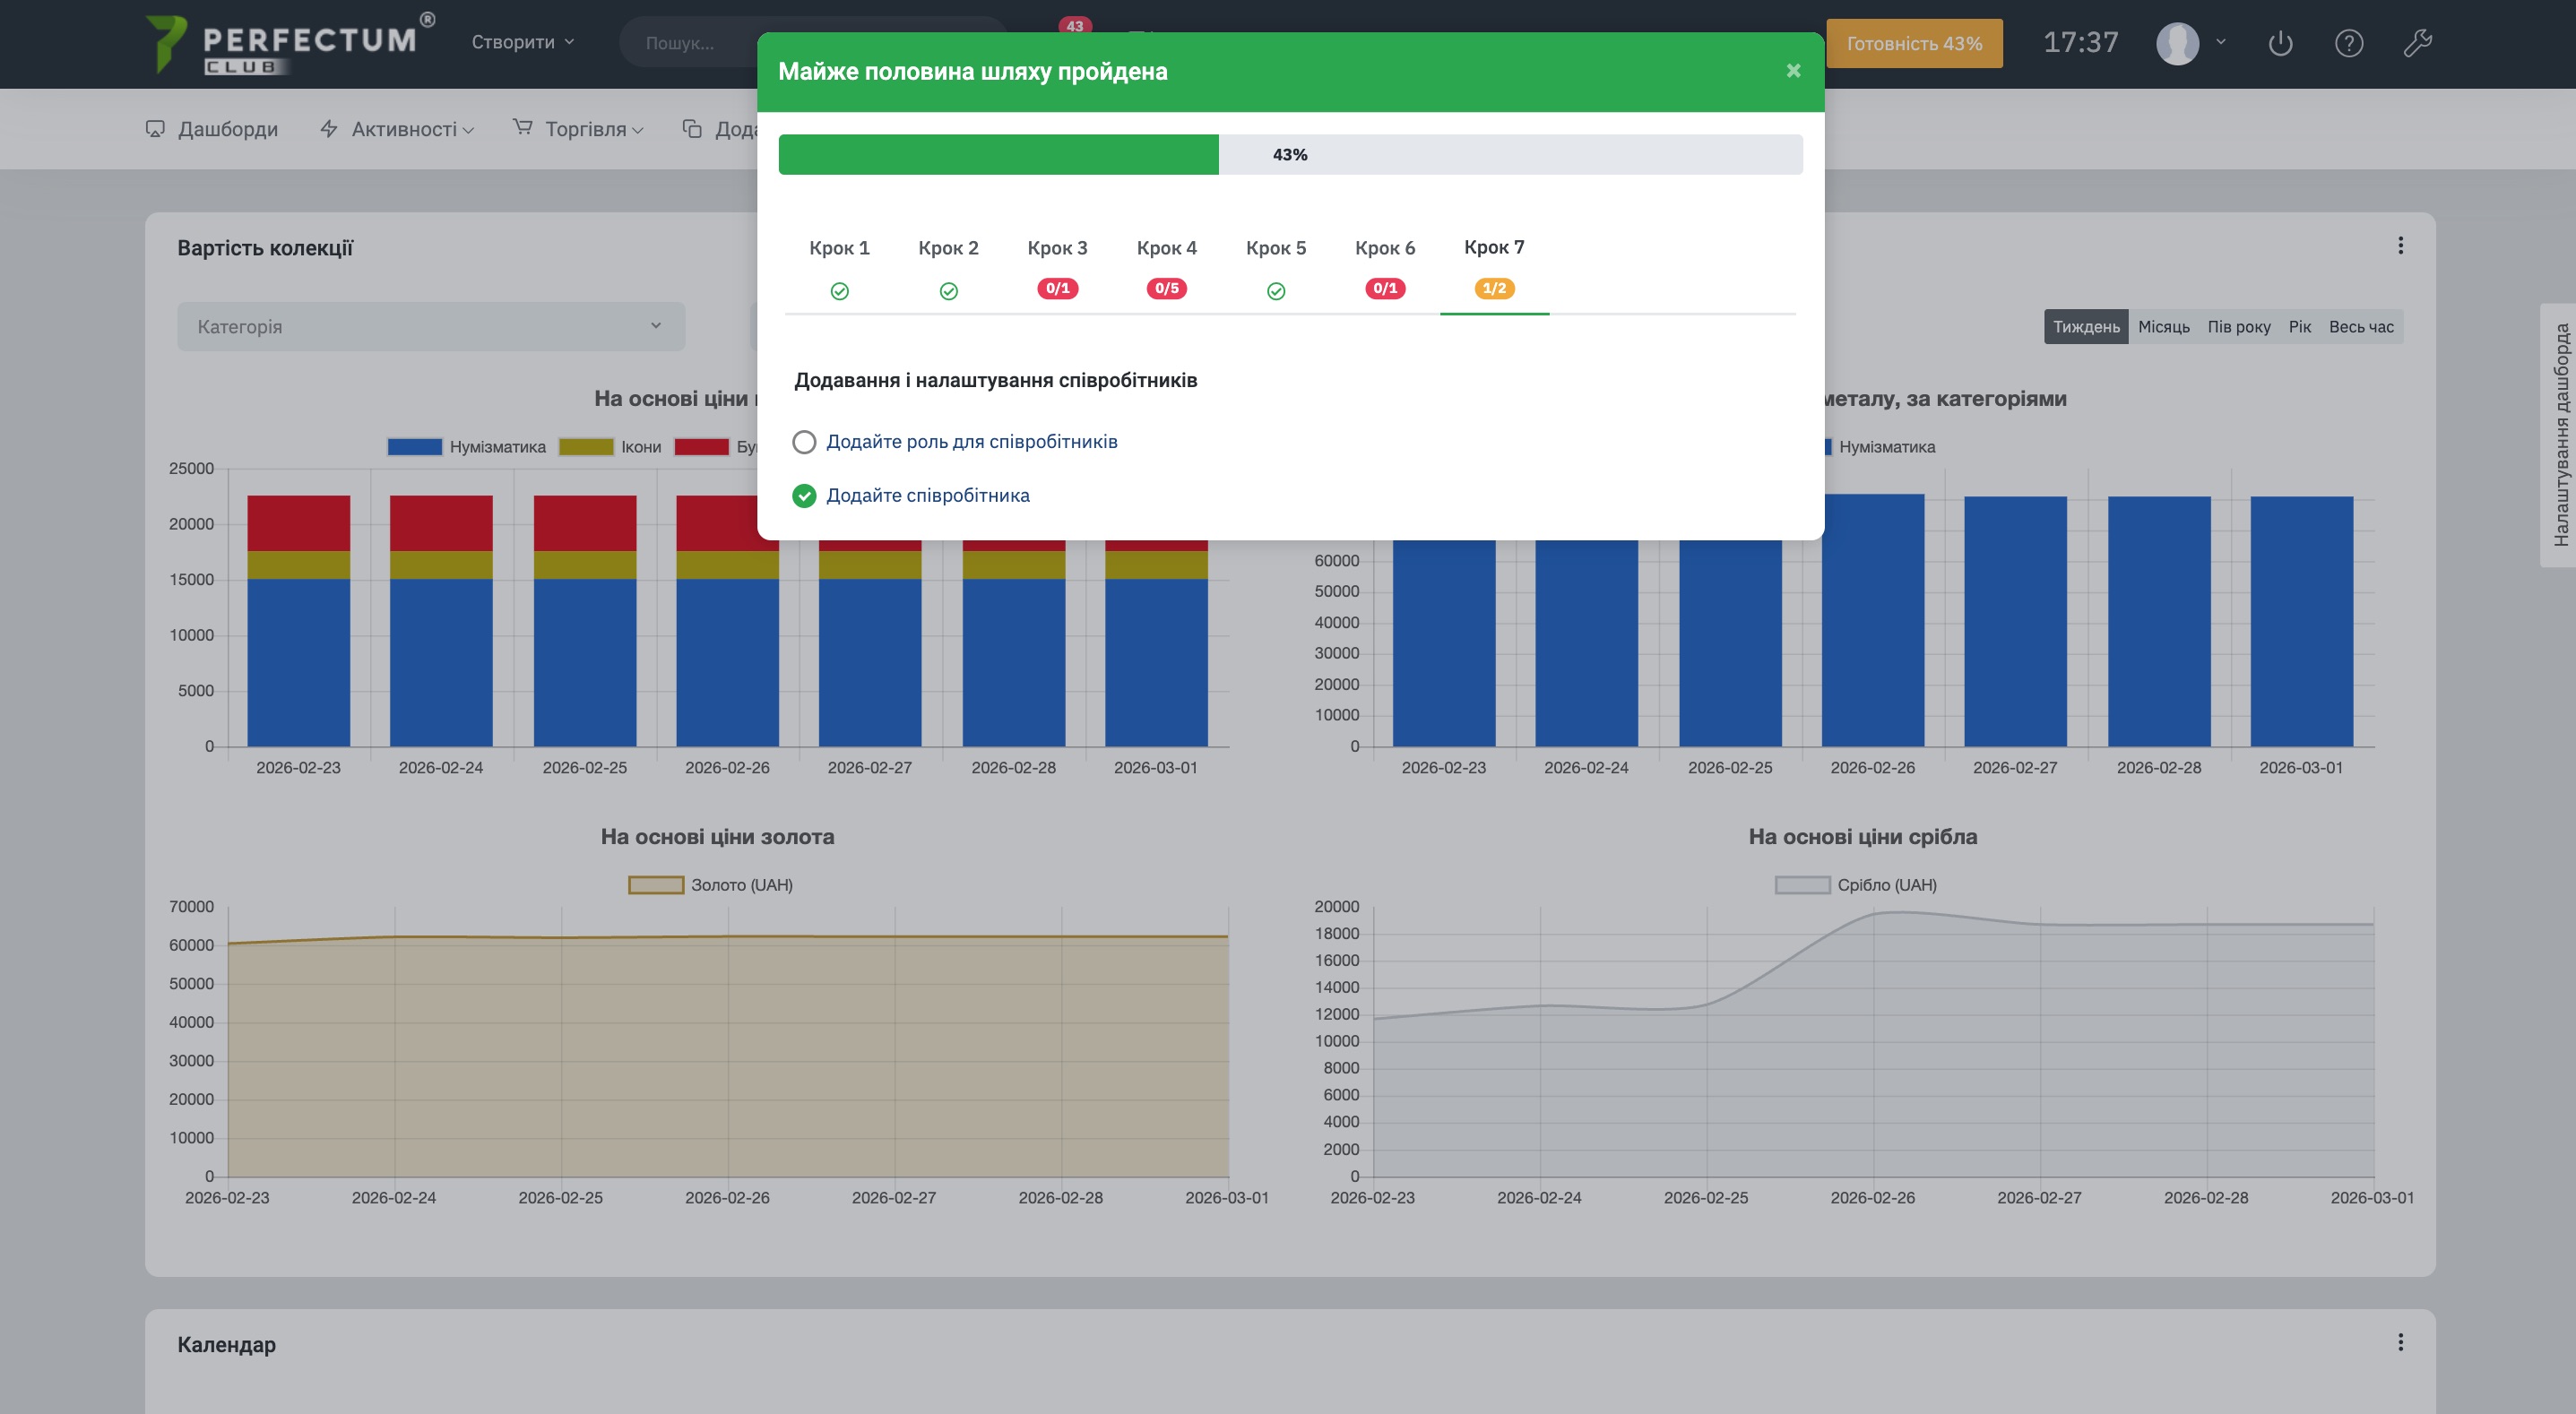Select the empty Додайте роль radio circle
Viewport: 2576px width, 1414px height.
[804, 442]
